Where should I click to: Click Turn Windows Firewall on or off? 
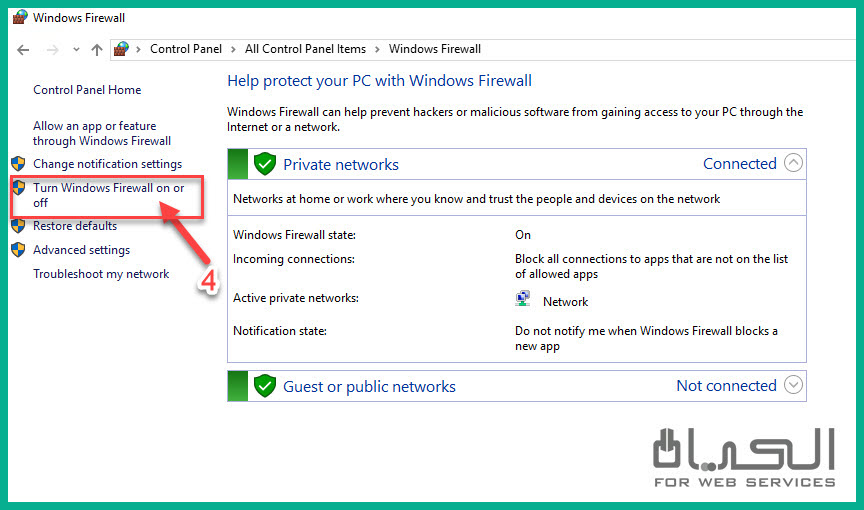click(108, 195)
